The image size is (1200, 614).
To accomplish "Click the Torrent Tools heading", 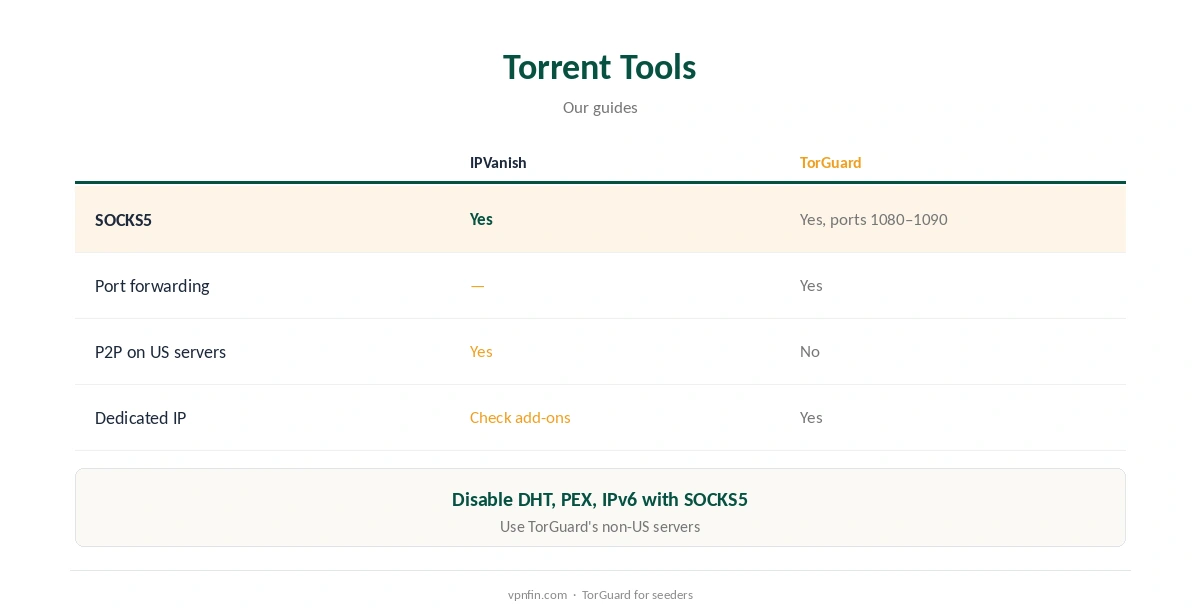I will pos(599,67).
